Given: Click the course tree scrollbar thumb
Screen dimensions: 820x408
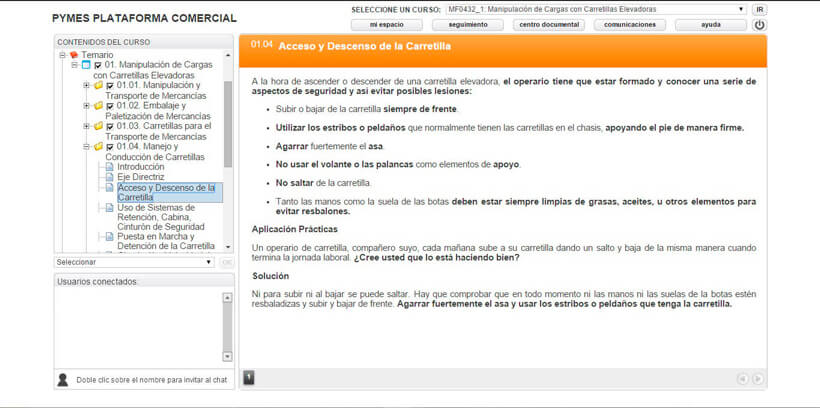Looking at the screenshot, I should coord(227,124).
